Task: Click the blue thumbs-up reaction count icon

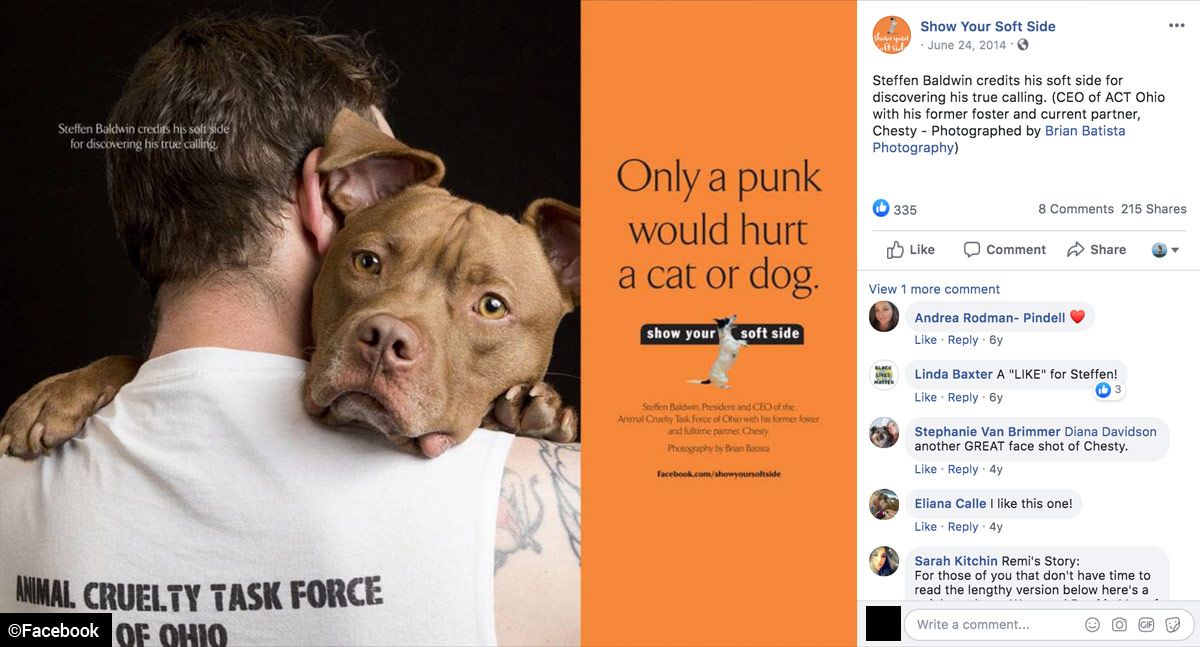Action: tap(881, 208)
